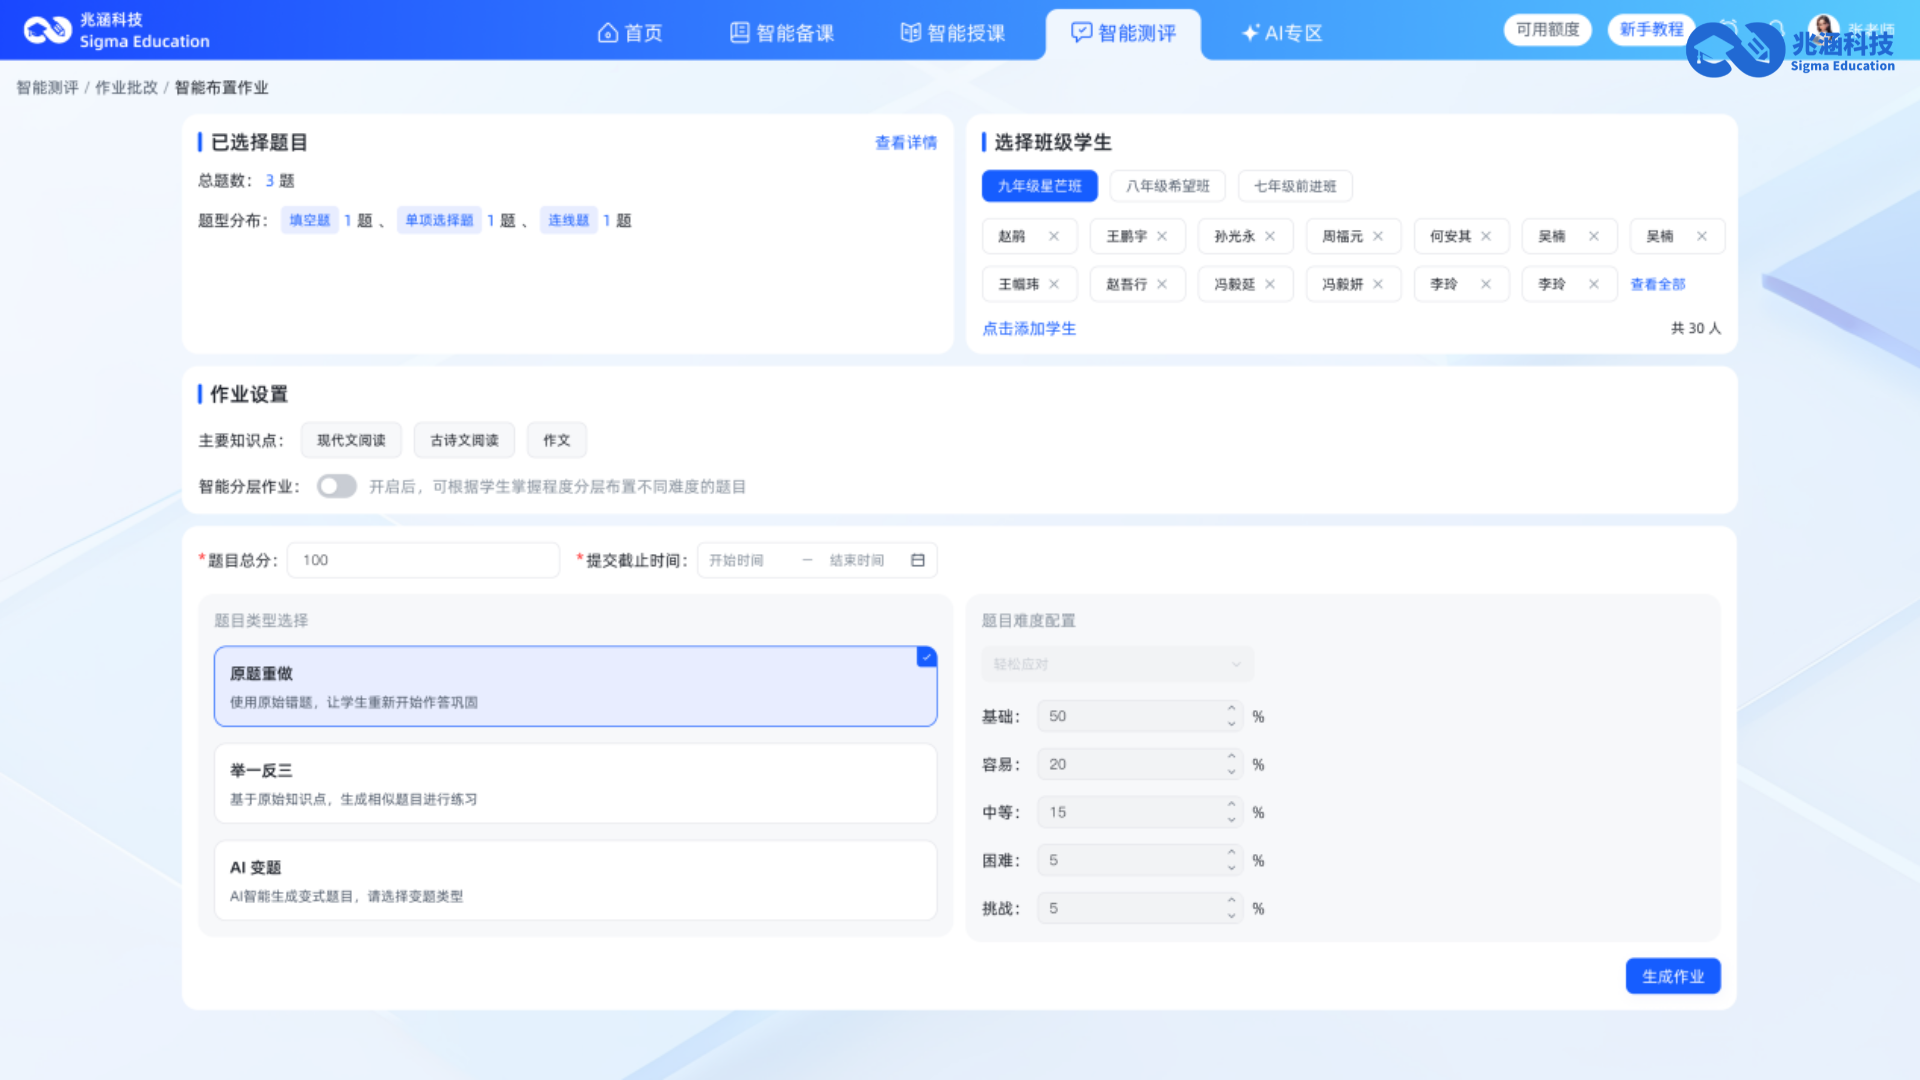Remove student 王鹏宇 with its X icon

(1162, 236)
